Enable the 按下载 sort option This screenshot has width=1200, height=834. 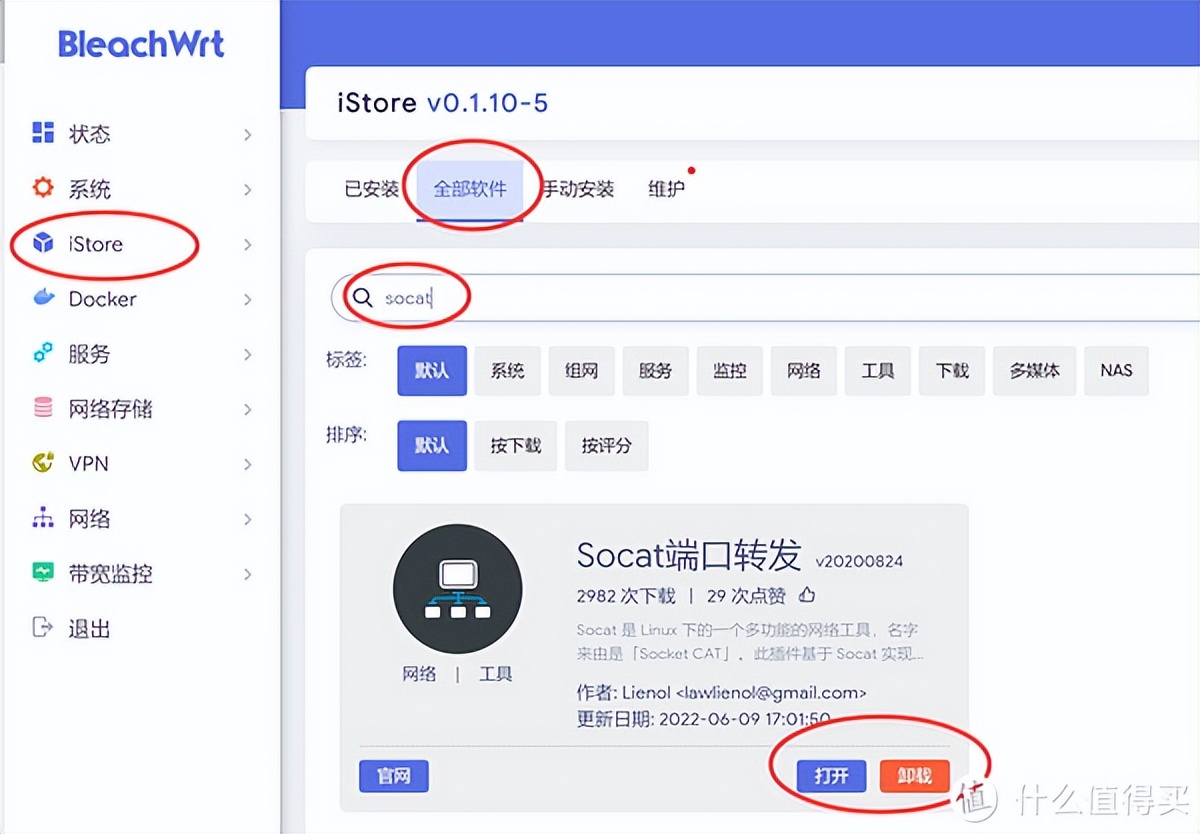(515, 446)
